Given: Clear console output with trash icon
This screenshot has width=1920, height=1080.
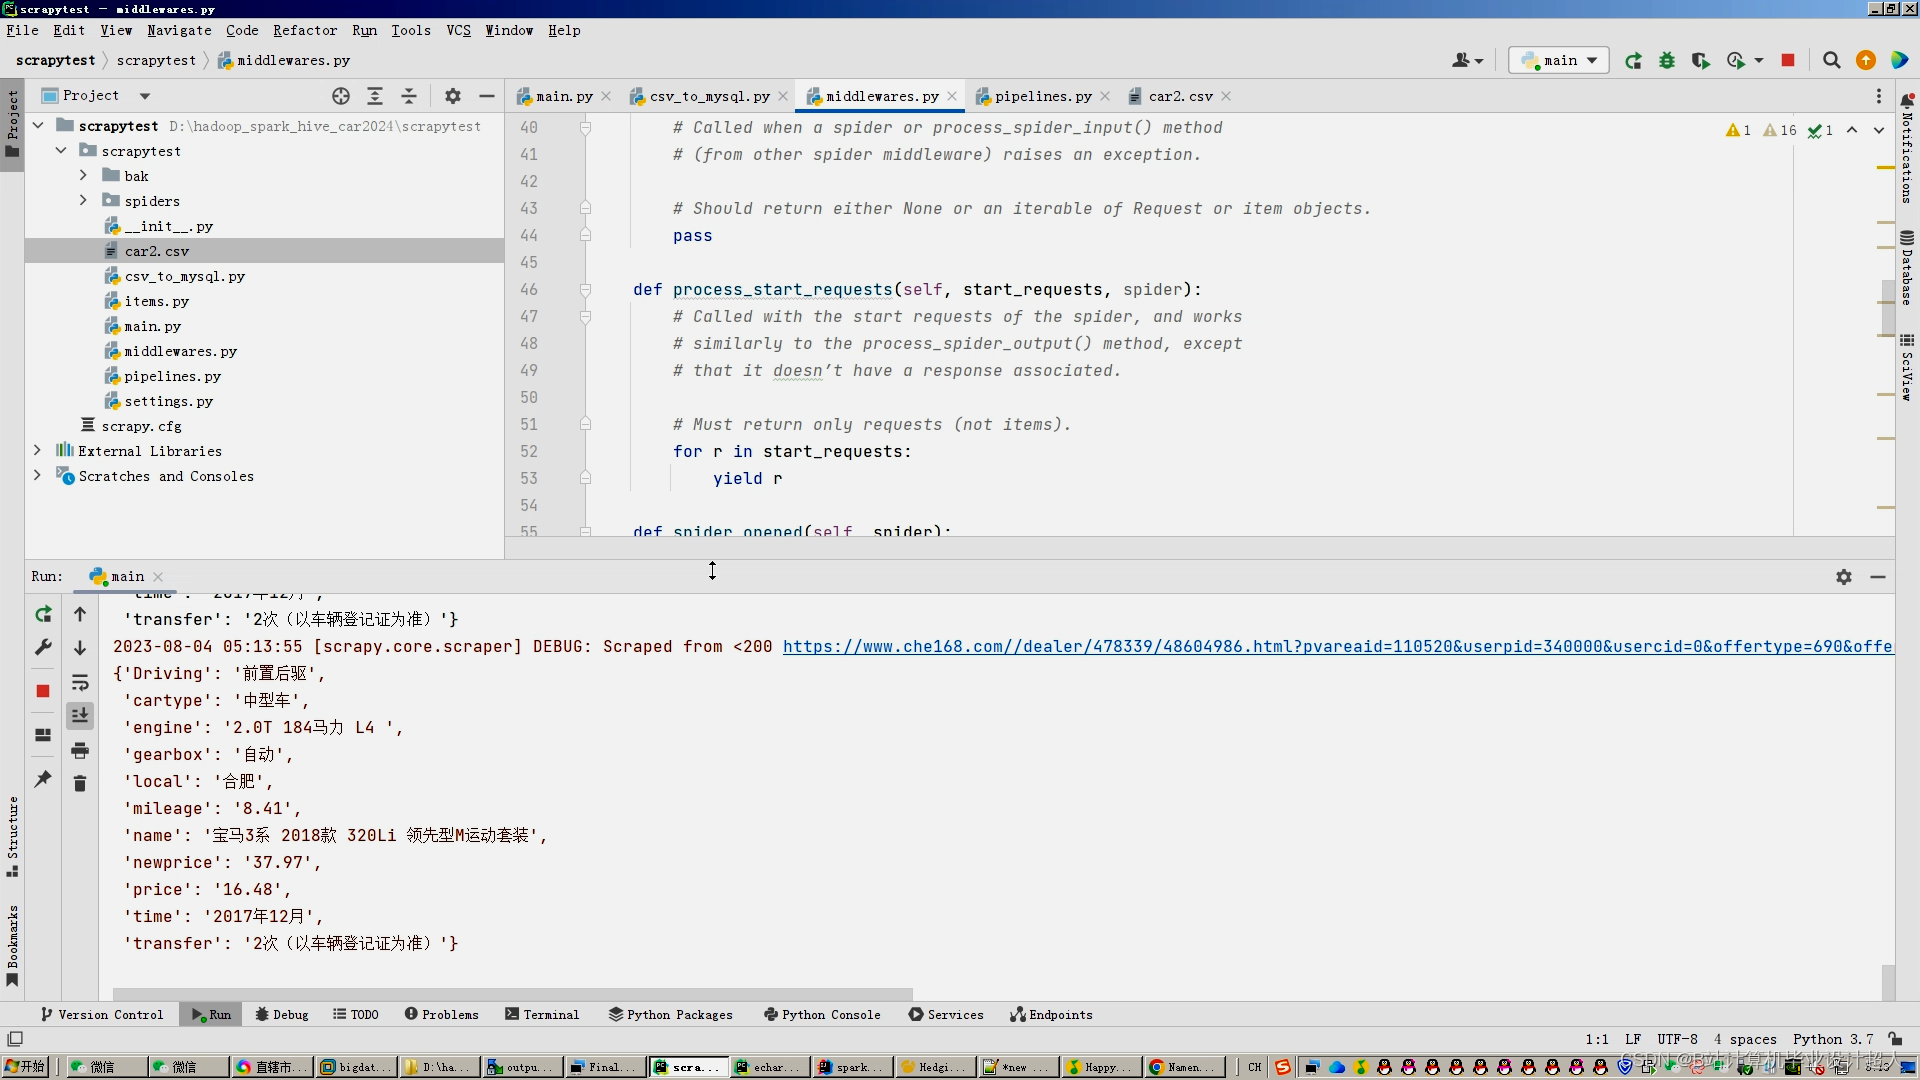Looking at the screenshot, I should coord(80,784).
